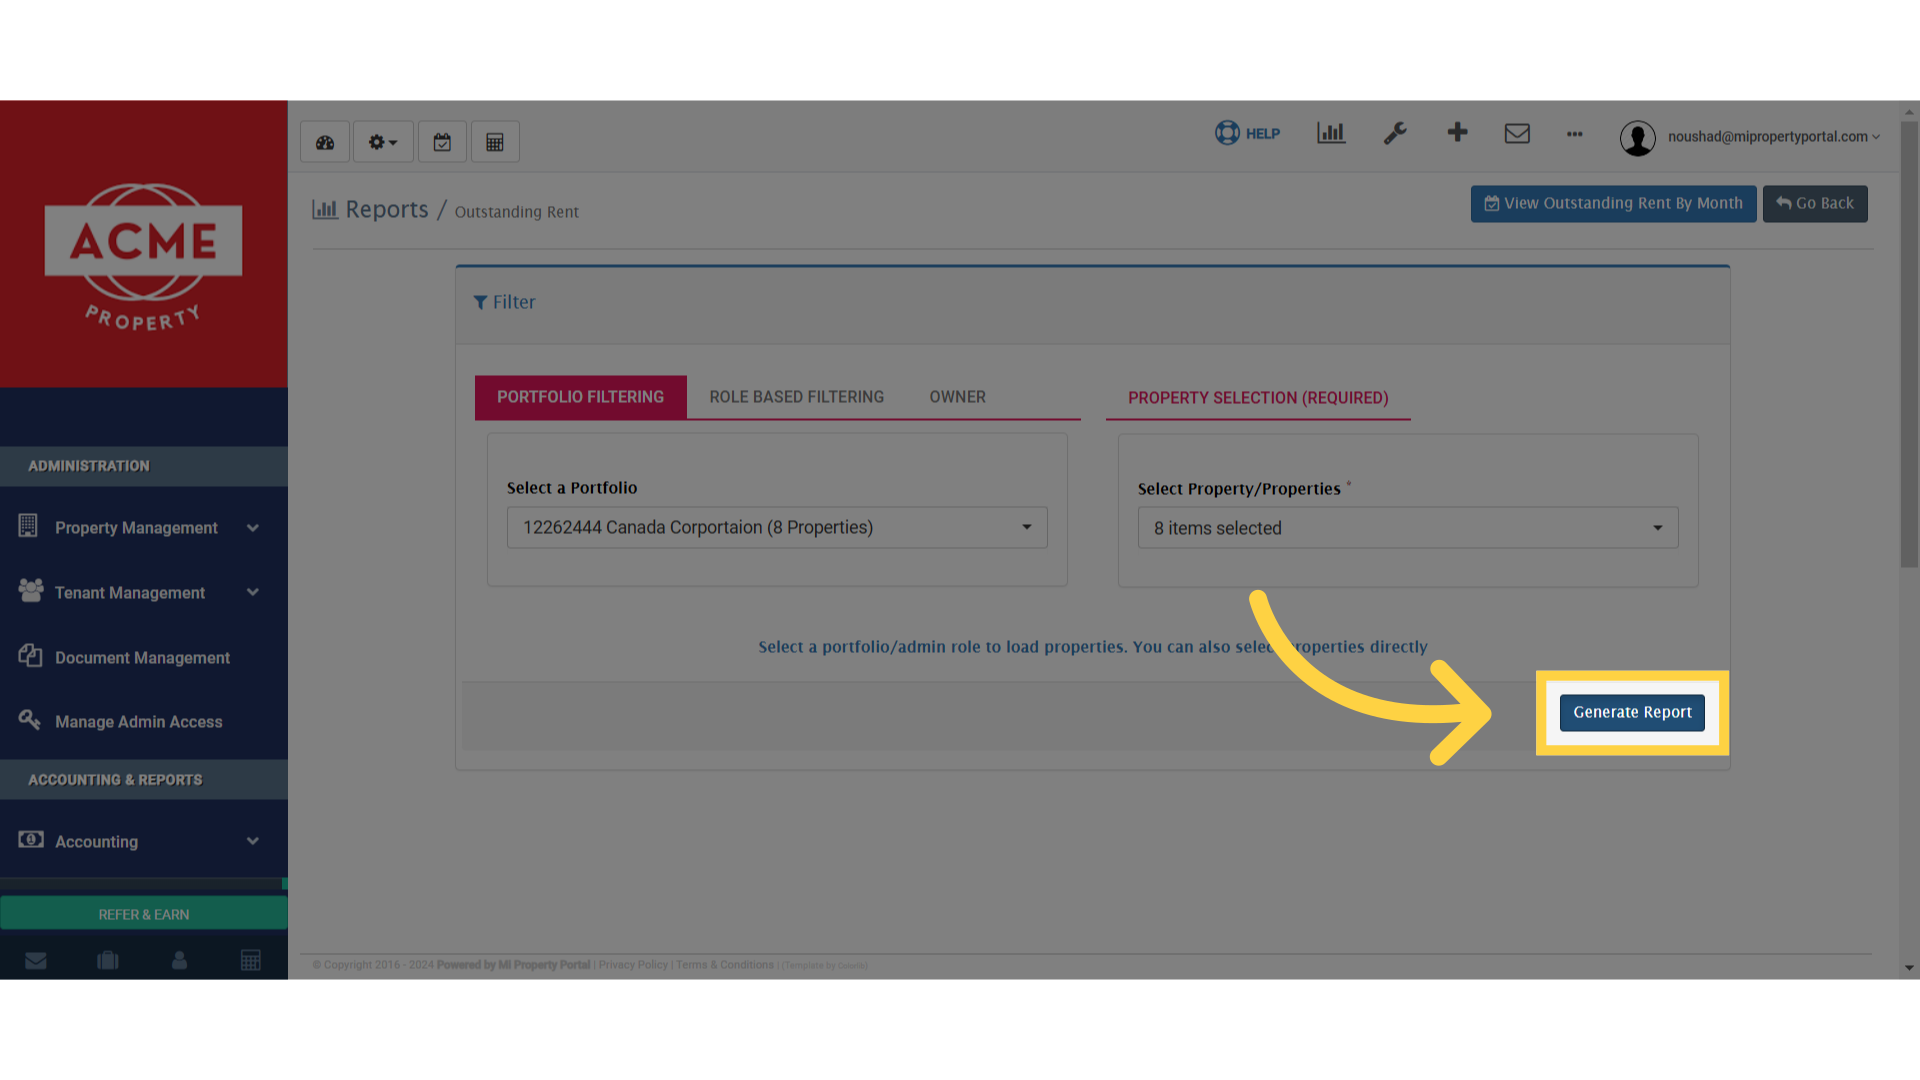Image resolution: width=1920 pixels, height=1080 pixels.
Task: Click the Property Management building icon
Action: click(x=28, y=525)
